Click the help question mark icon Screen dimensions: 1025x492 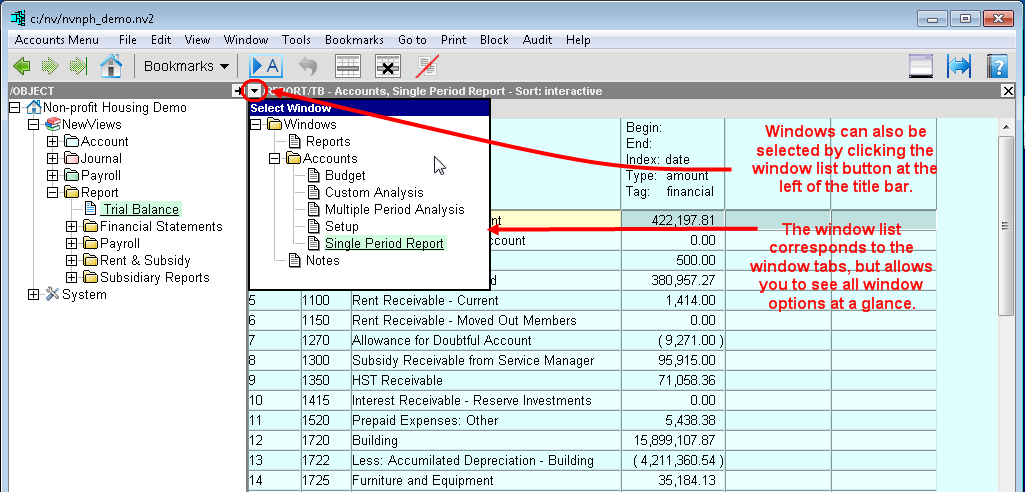(x=996, y=66)
